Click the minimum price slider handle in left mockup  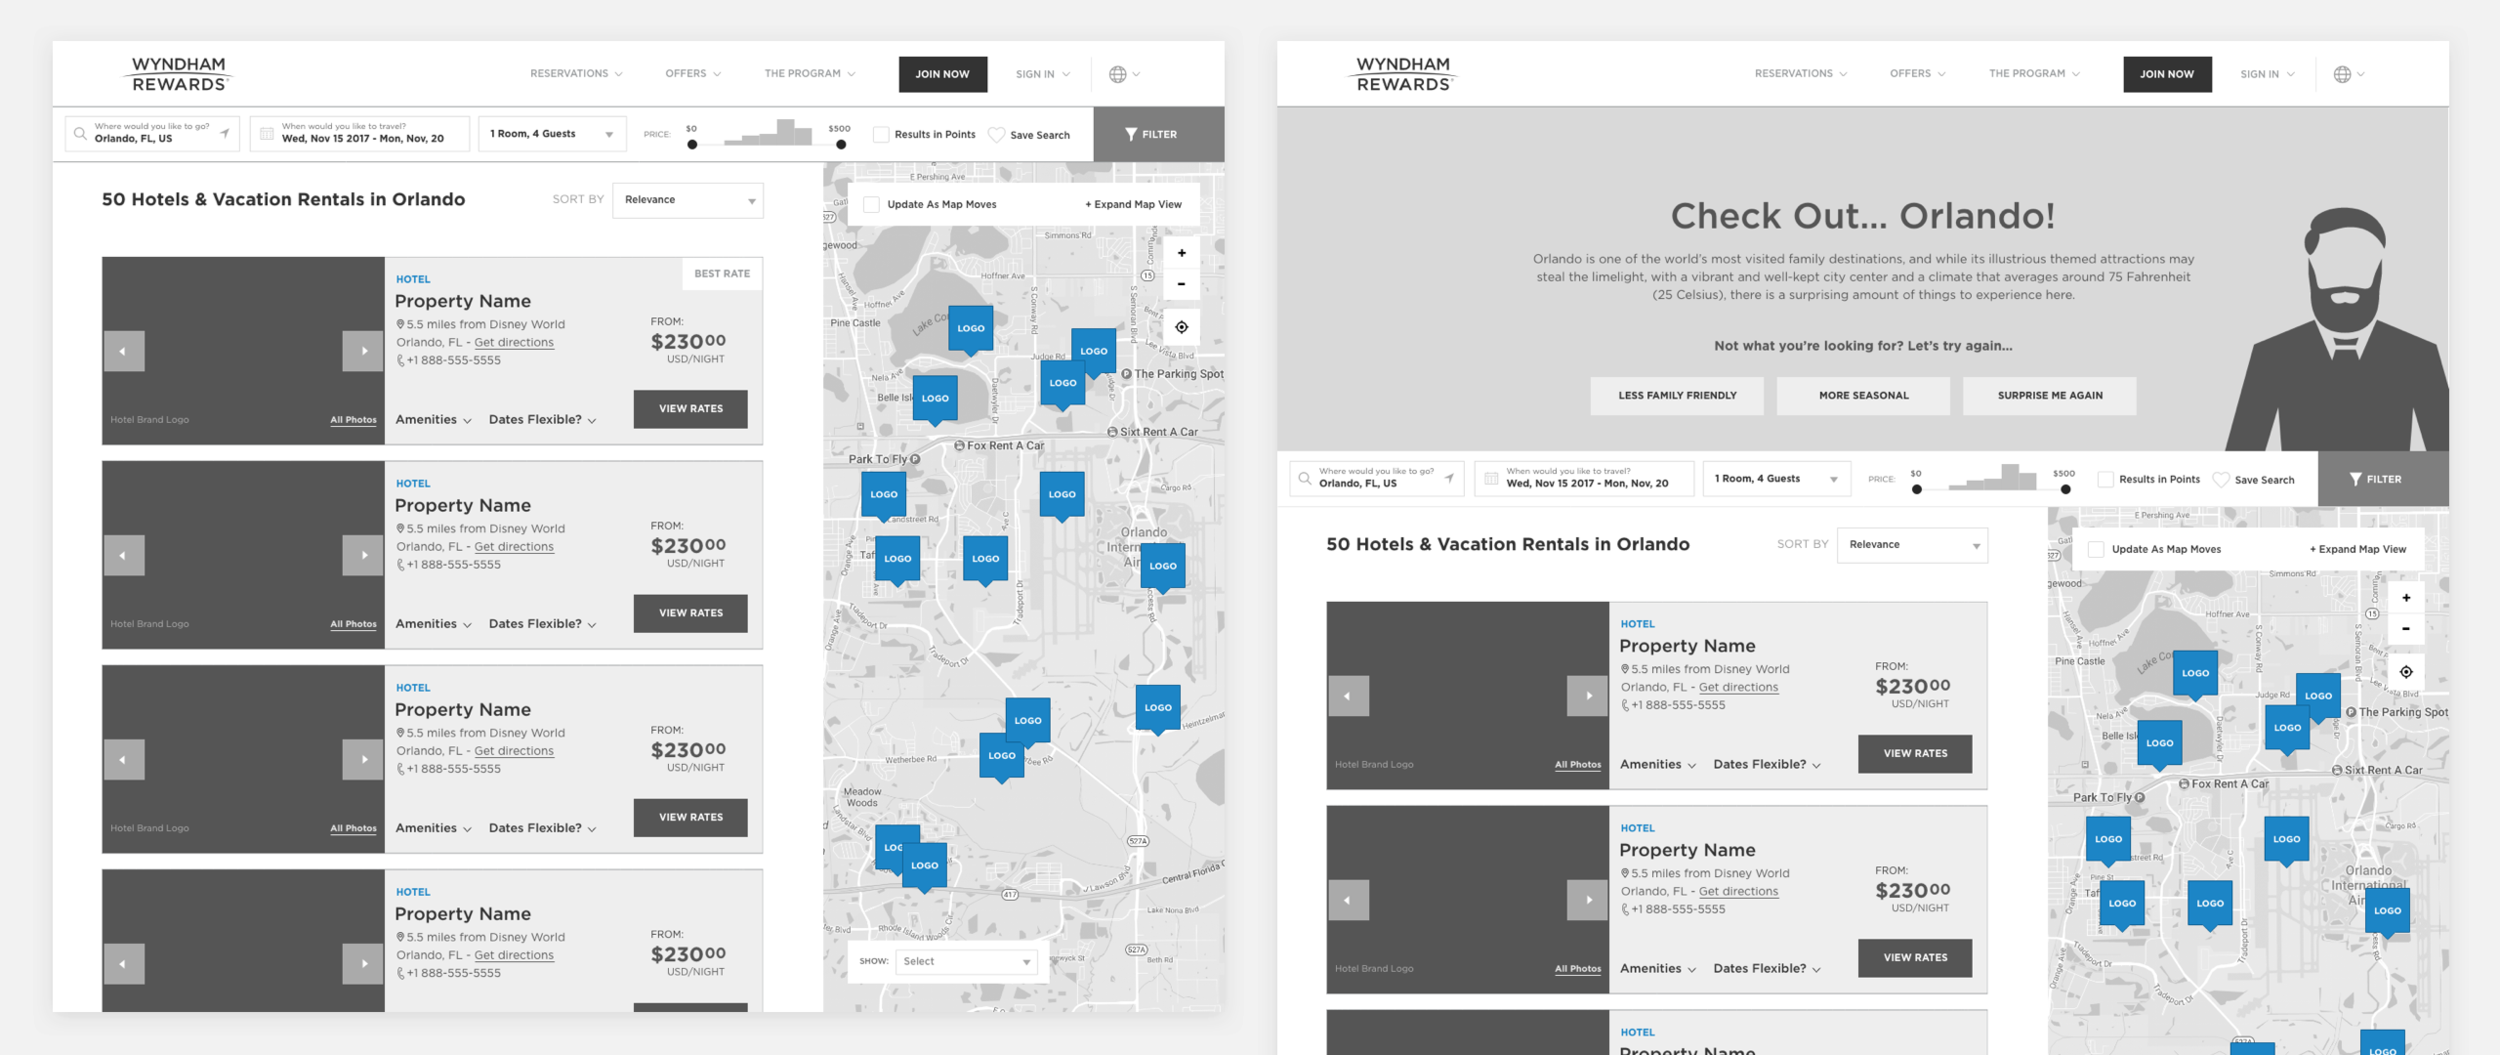[x=692, y=145]
